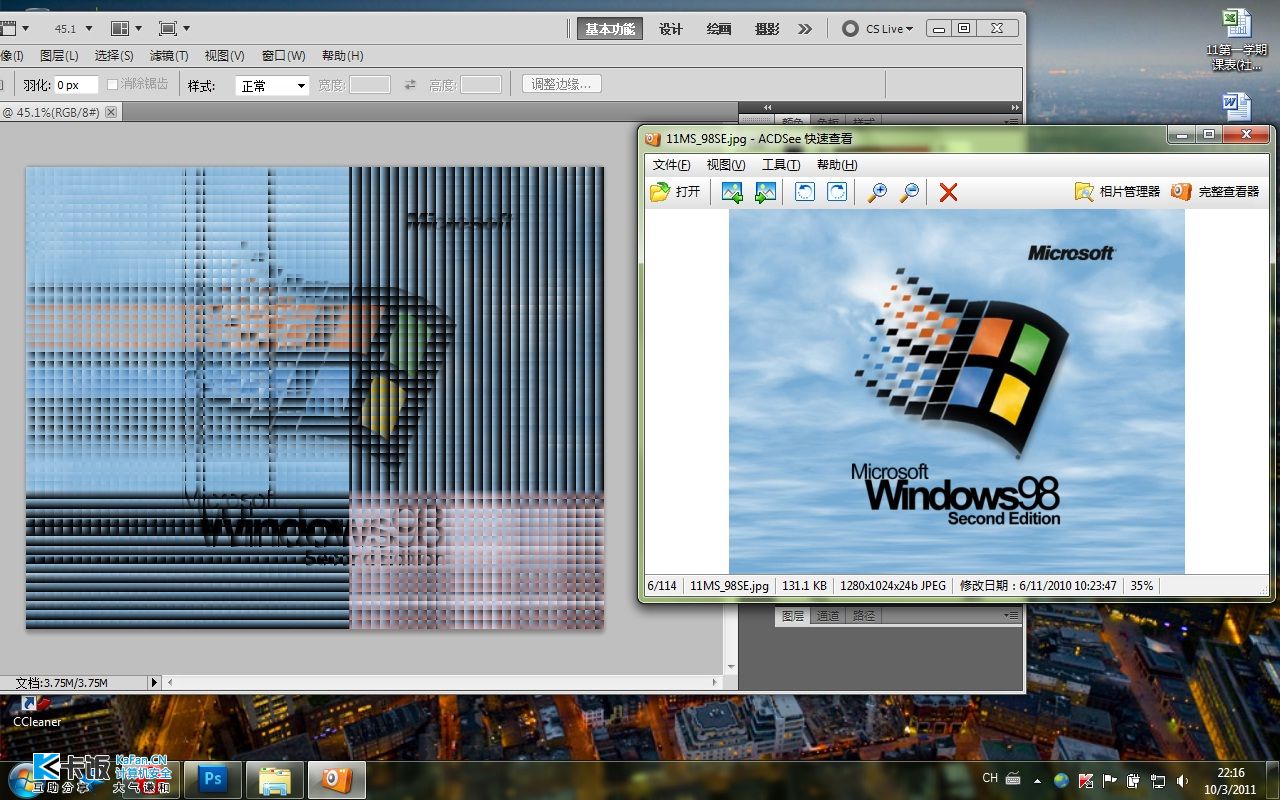Show hidden tray icons arrow
This screenshot has height=800, width=1280.
click(x=1037, y=780)
